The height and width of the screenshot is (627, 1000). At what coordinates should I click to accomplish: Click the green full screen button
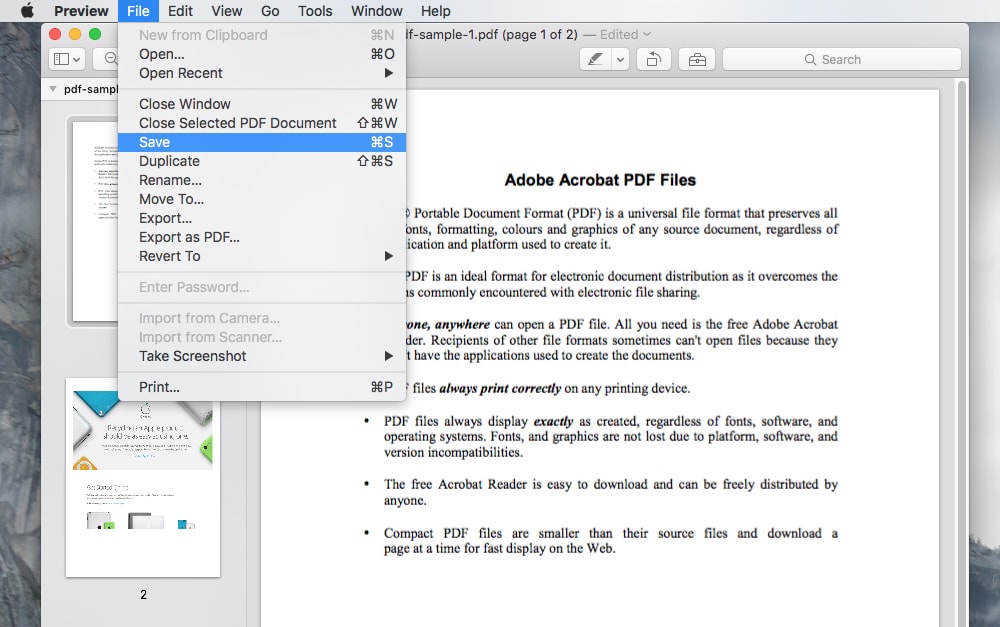pos(95,34)
